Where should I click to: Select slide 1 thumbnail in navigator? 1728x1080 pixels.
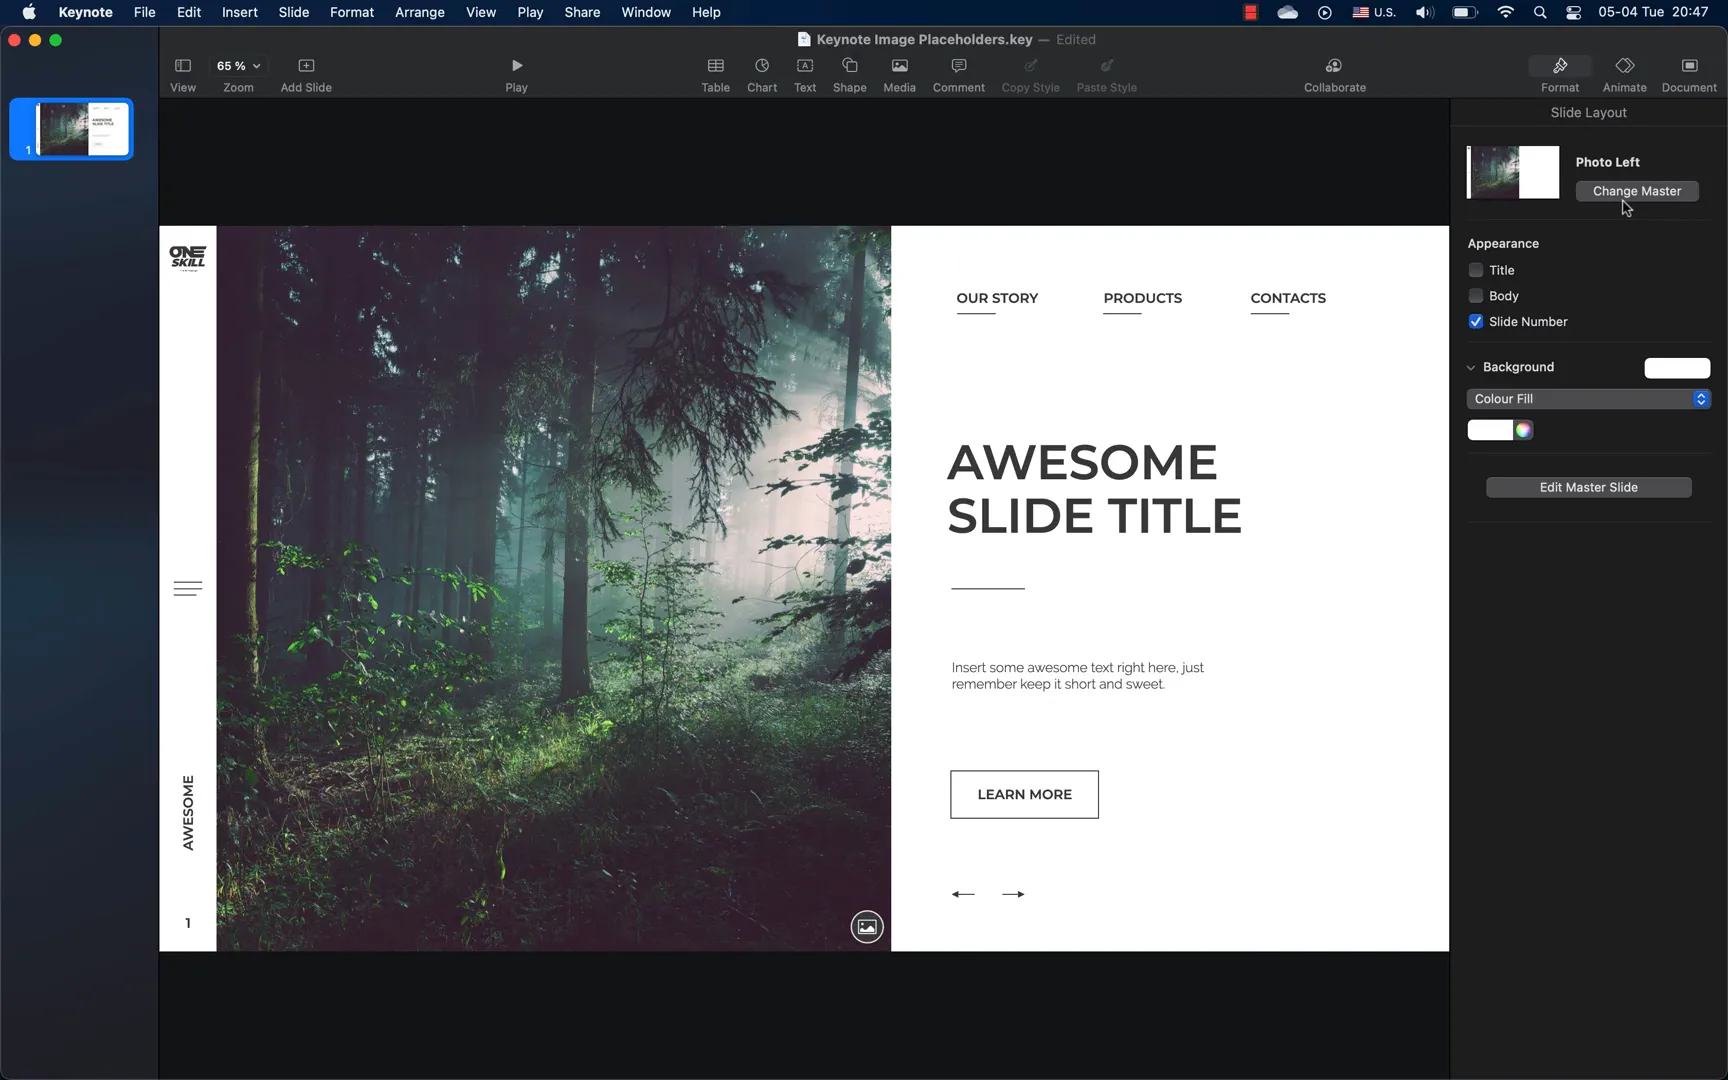click(x=72, y=129)
